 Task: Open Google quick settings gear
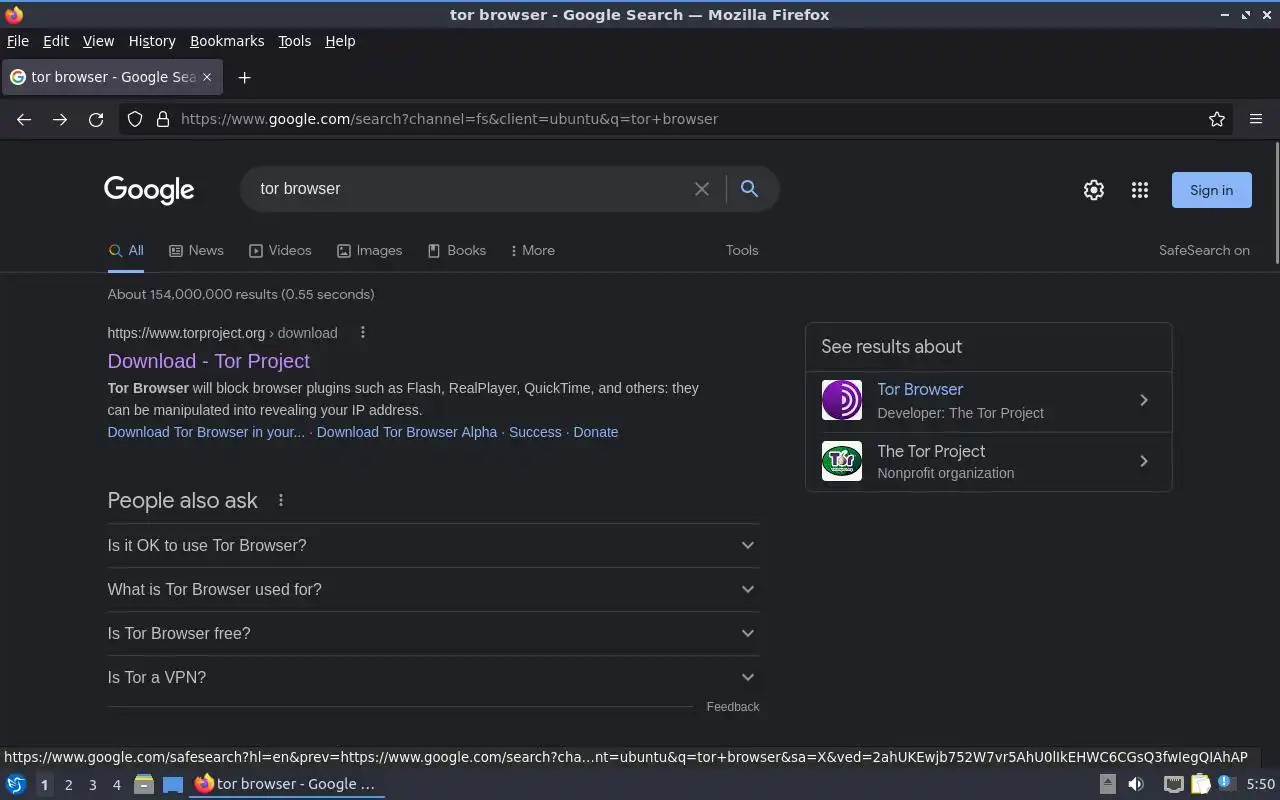[1094, 190]
